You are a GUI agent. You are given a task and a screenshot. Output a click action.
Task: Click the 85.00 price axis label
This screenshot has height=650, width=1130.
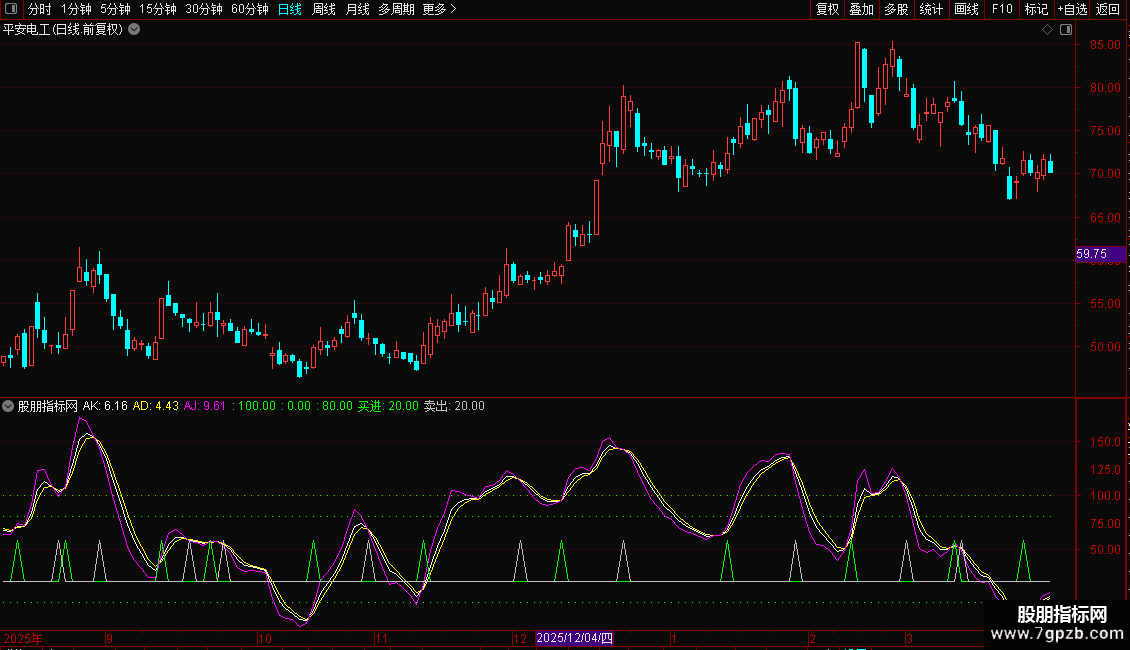[x=1105, y=45]
